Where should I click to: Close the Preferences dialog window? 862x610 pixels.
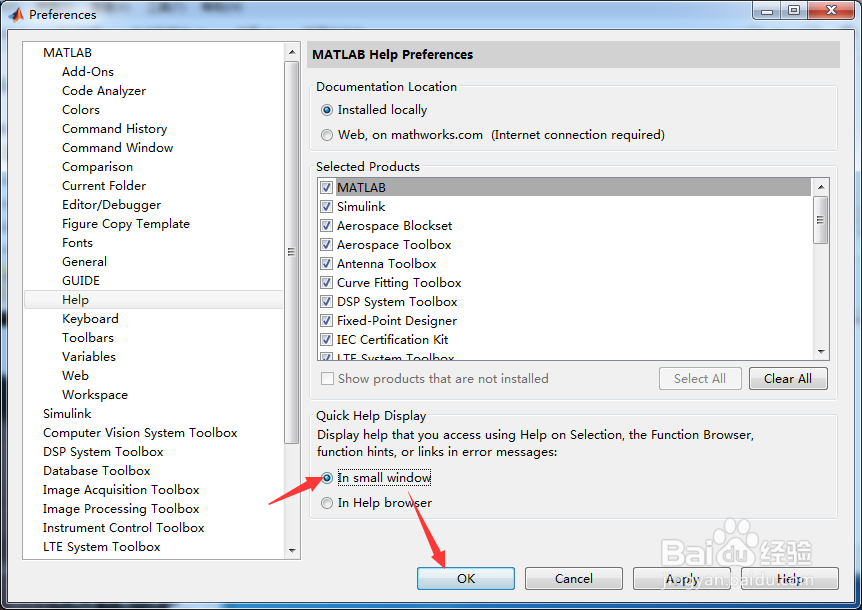coord(831,10)
